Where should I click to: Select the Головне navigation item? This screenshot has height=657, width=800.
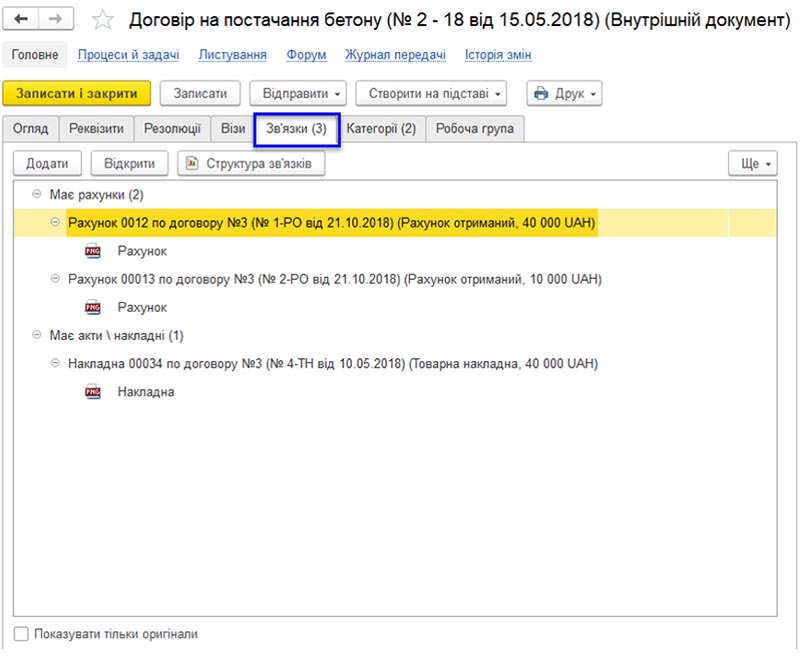(35, 55)
